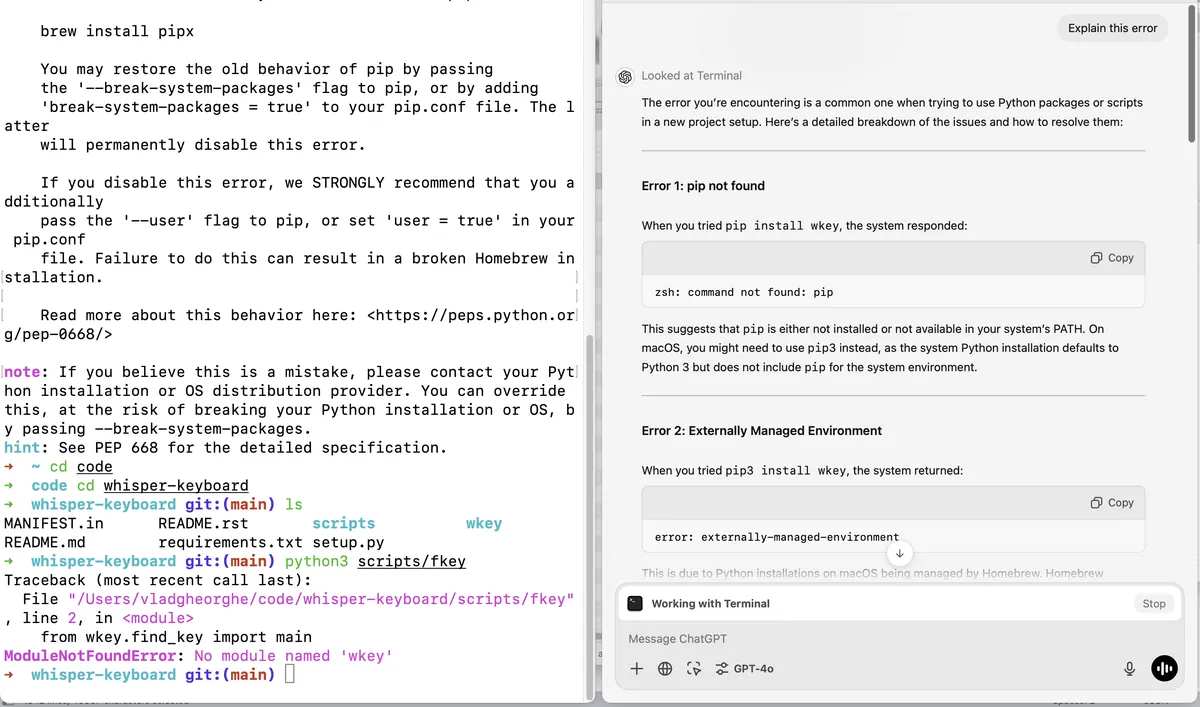1200x707 pixels.
Task: Click the plus attach icon in ChatGPT
Action: [636, 669]
